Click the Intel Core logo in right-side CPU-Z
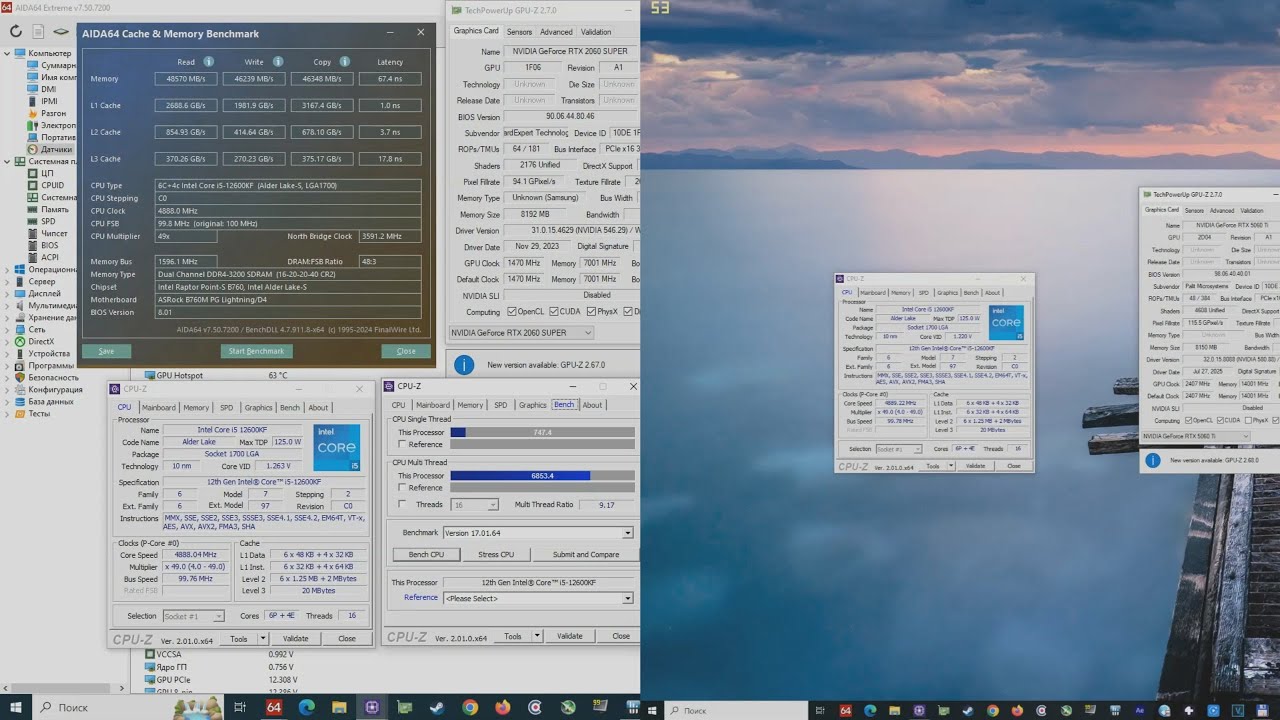 tap(1006, 322)
